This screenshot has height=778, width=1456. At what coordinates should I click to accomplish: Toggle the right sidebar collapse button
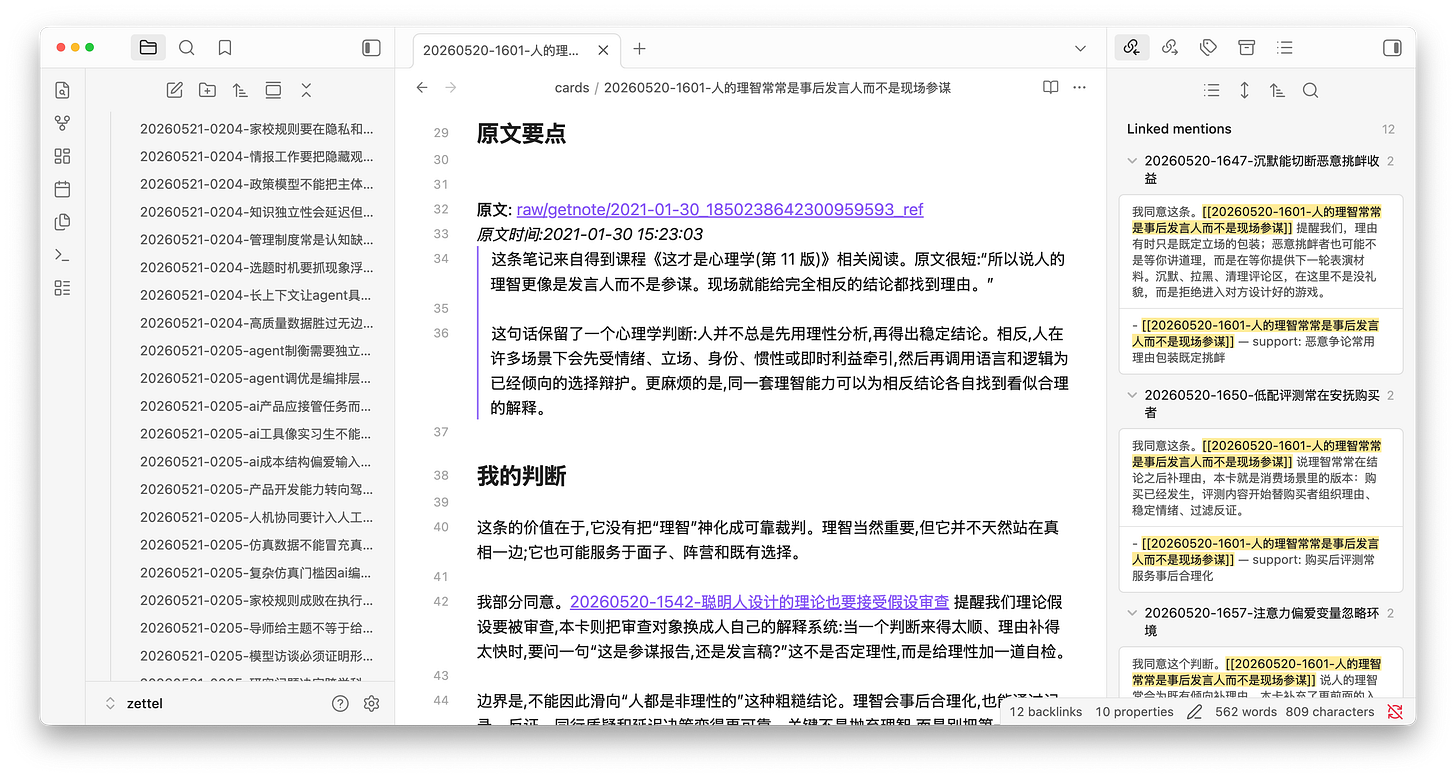(1391, 48)
